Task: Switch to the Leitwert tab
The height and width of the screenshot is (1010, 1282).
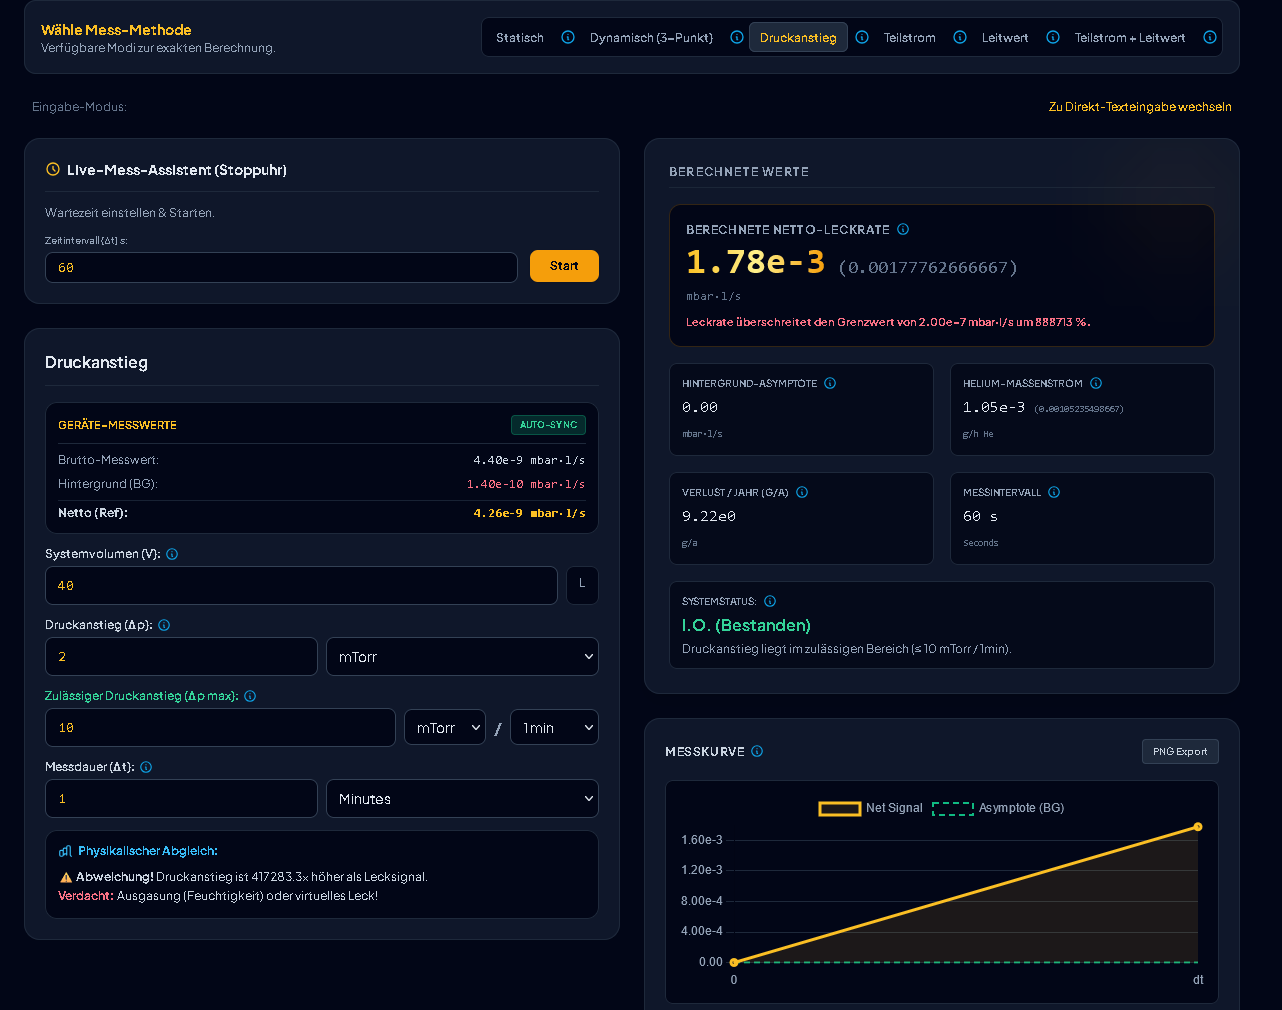Action: click(x=1005, y=38)
